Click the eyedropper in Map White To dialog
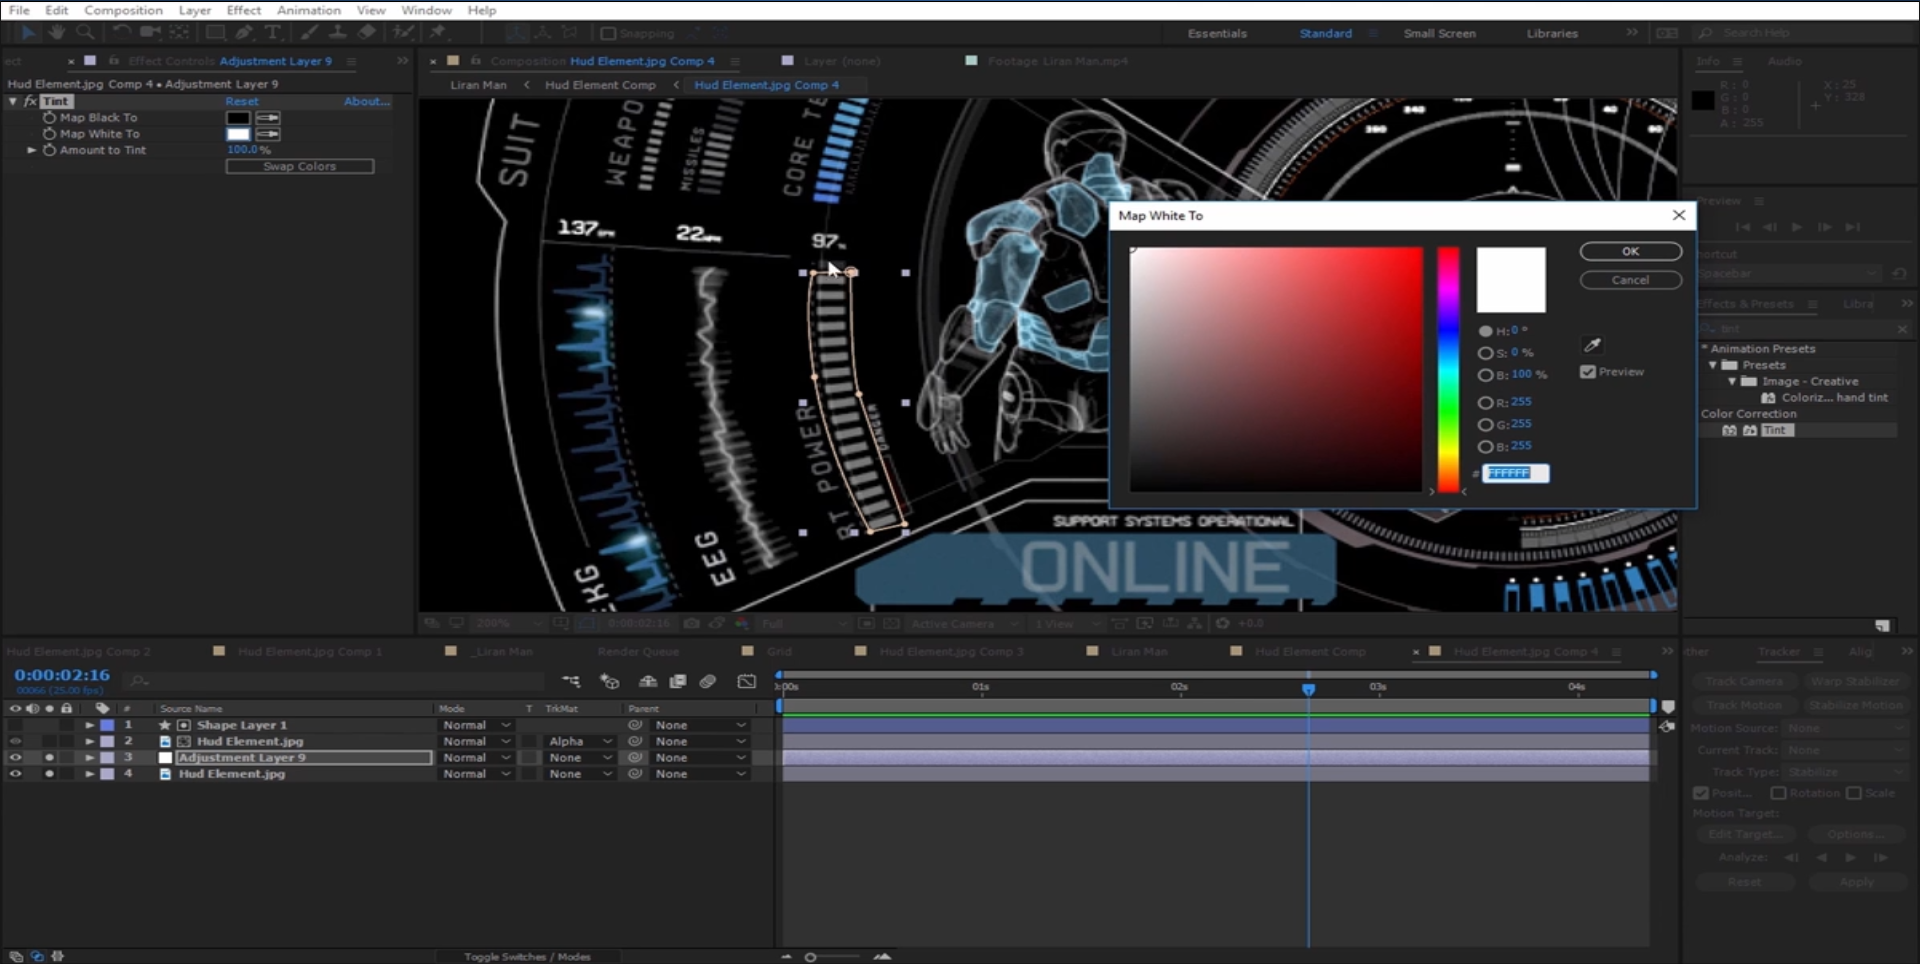This screenshot has width=1920, height=964. pyautogui.click(x=1593, y=345)
